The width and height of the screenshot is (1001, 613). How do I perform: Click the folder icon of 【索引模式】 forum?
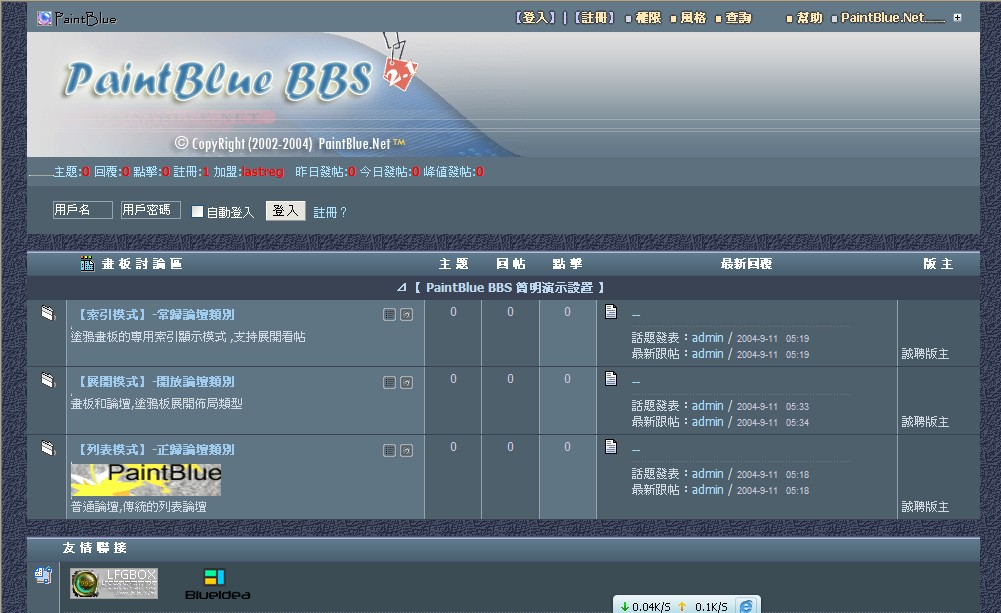point(48,313)
